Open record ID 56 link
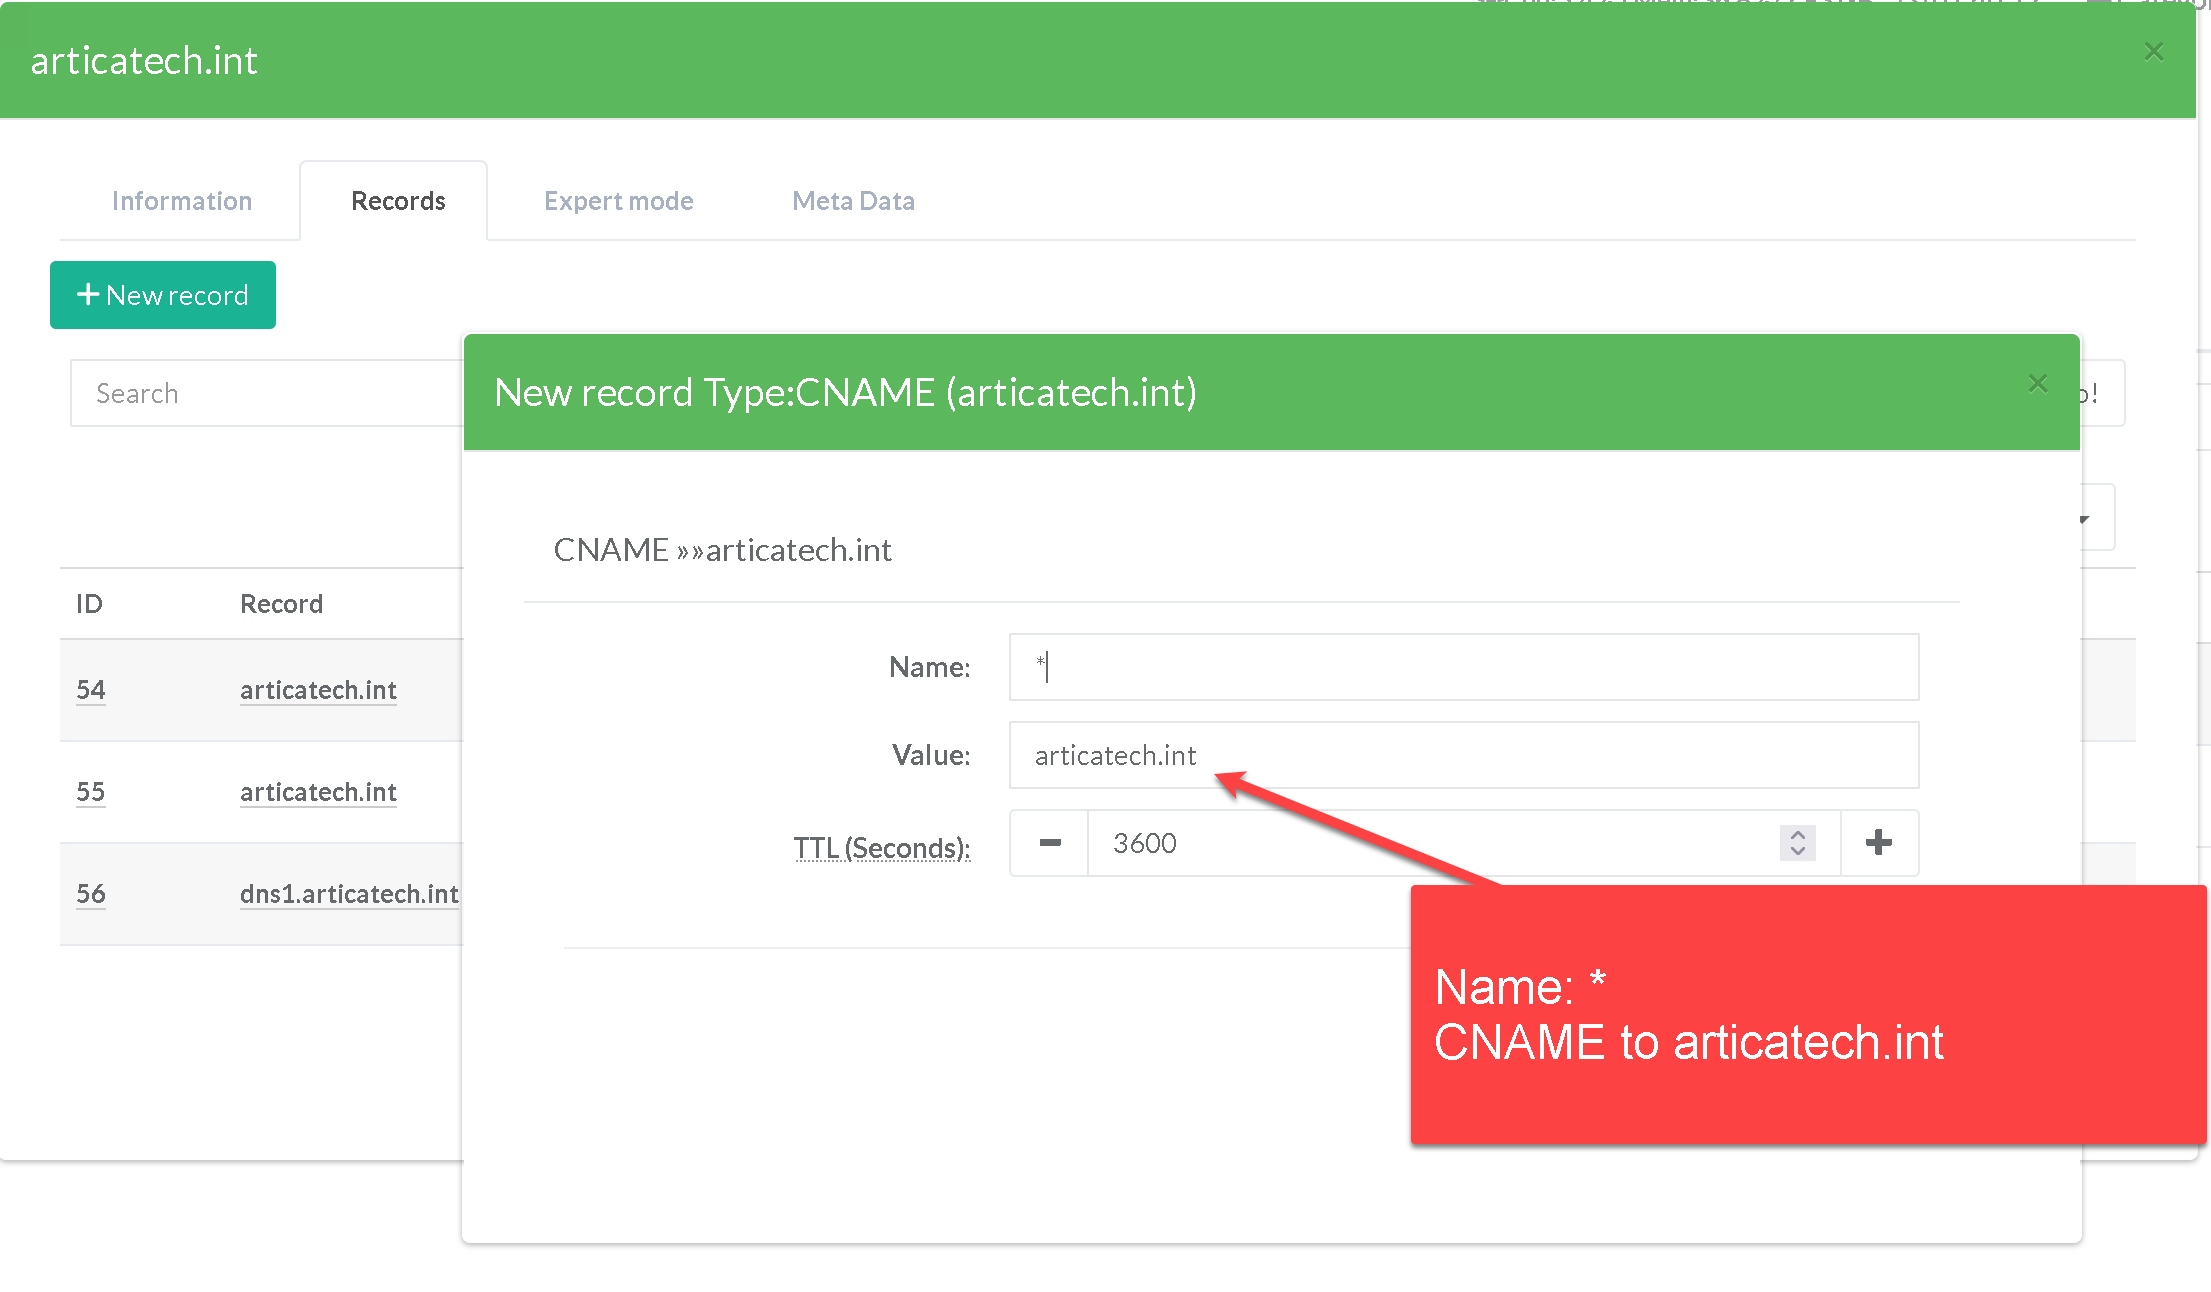Image resolution: width=2211 pixels, height=1292 pixels. coord(91,894)
